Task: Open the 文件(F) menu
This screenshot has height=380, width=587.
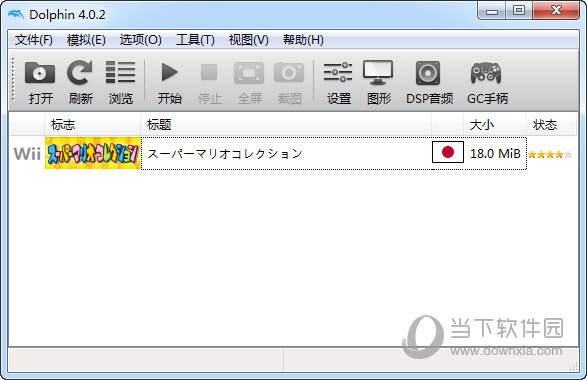Action: [34, 40]
